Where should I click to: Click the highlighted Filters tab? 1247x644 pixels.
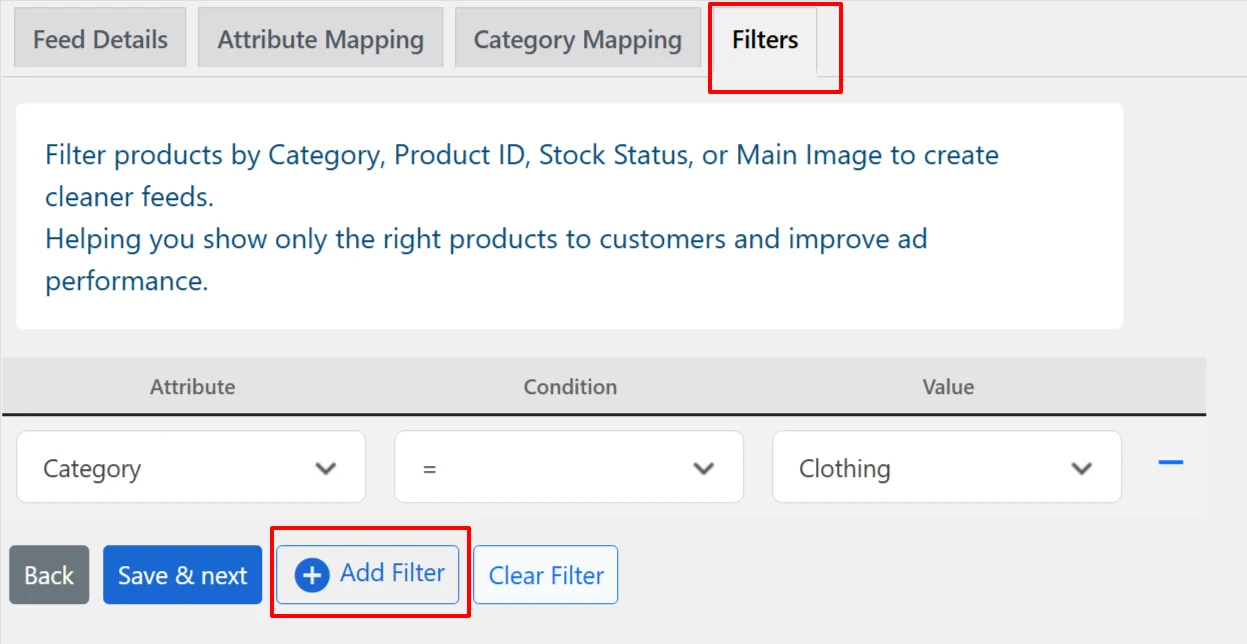[763, 40]
